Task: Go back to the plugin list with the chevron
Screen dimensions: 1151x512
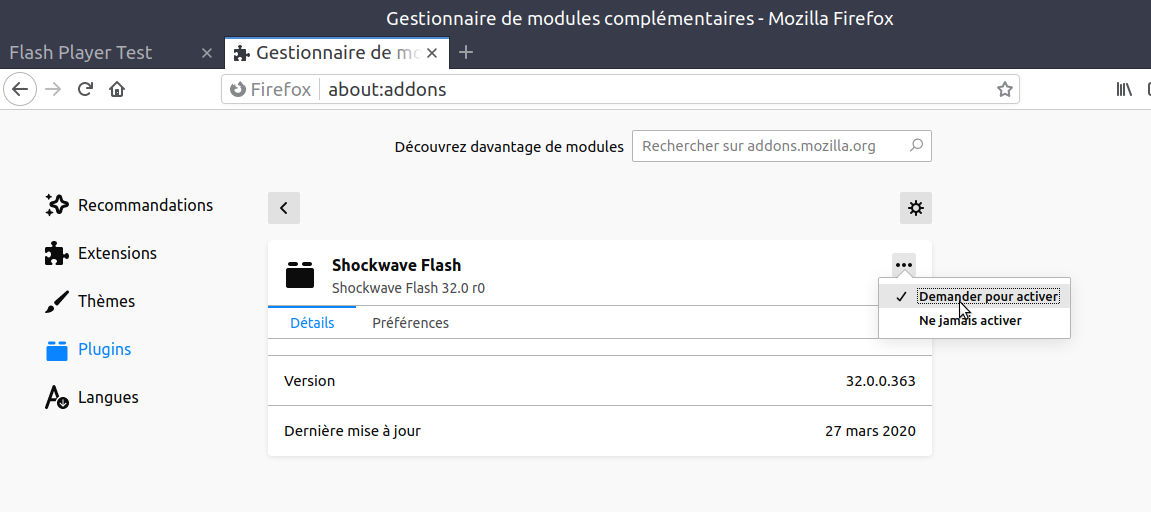Action: pyautogui.click(x=284, y=208)
